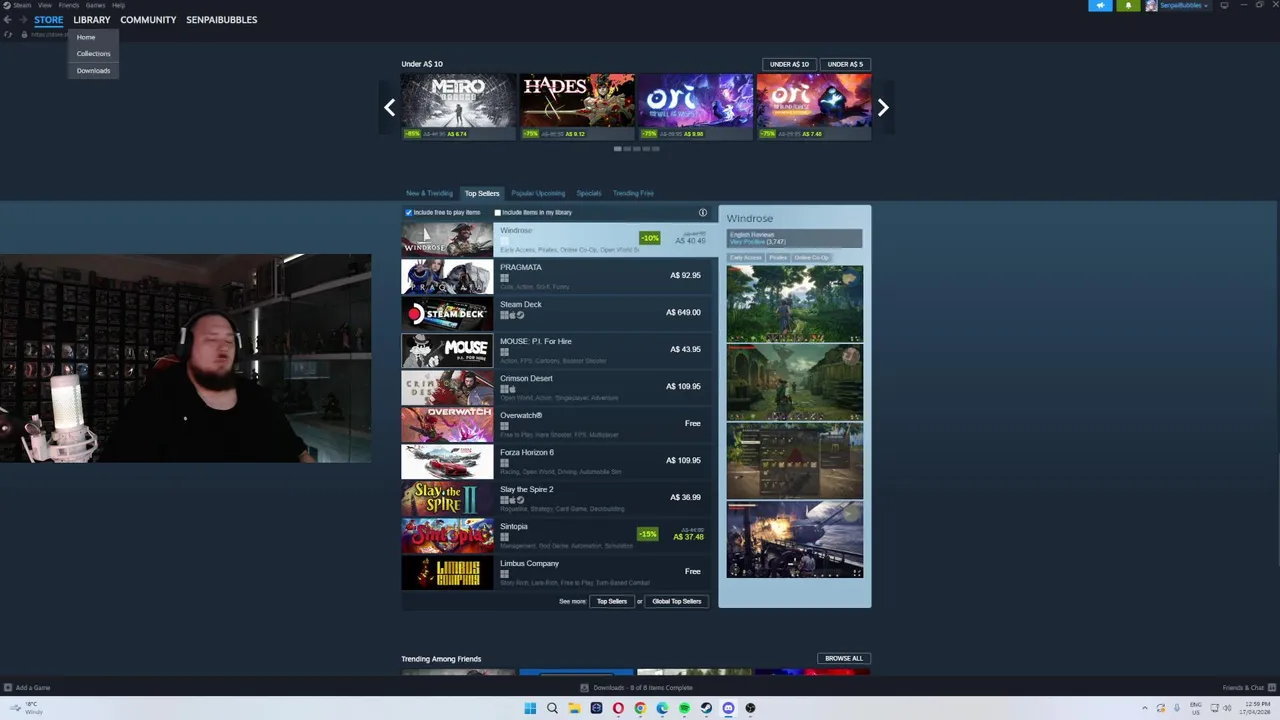This screenshot has width=1280, height=720.
Task: Click the info icon above the top sellers list
Action: click(703, 212)
